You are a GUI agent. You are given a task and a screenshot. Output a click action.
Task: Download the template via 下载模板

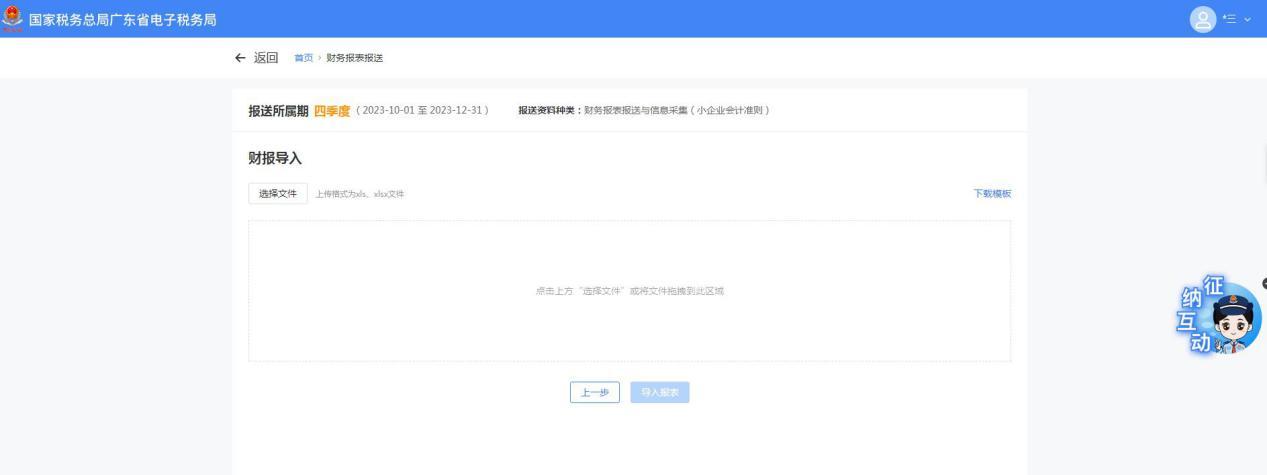(992, 193)
